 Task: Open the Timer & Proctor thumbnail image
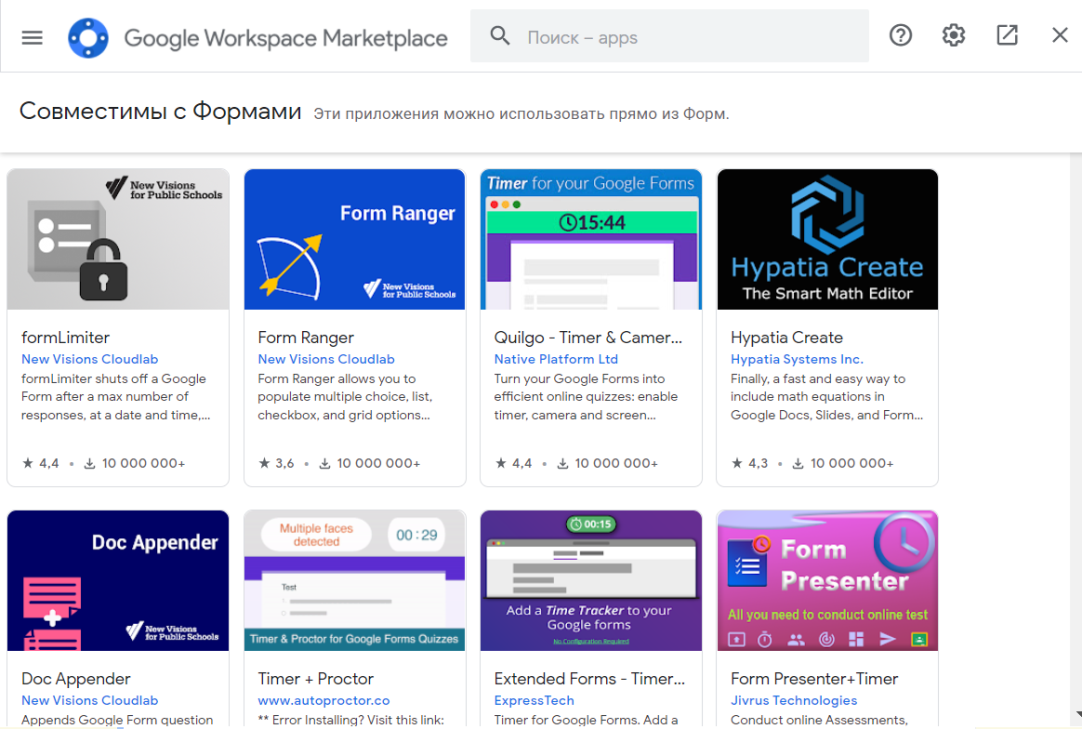point(355,581)
